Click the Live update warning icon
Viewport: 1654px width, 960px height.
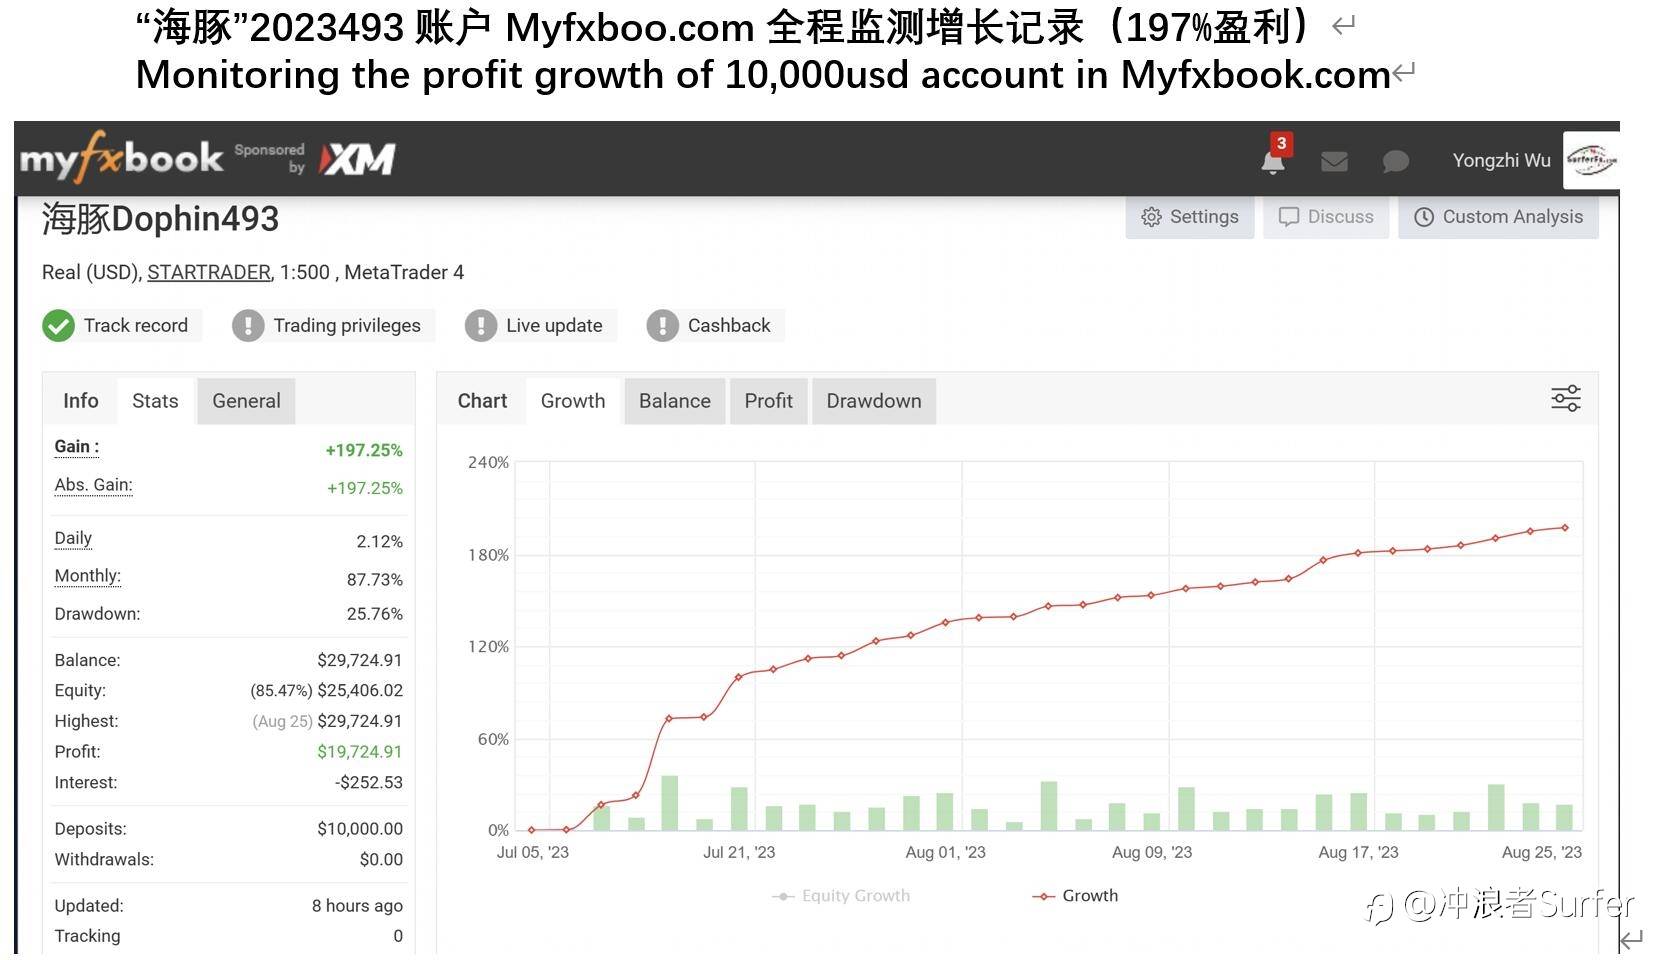[x=481, y=325]
